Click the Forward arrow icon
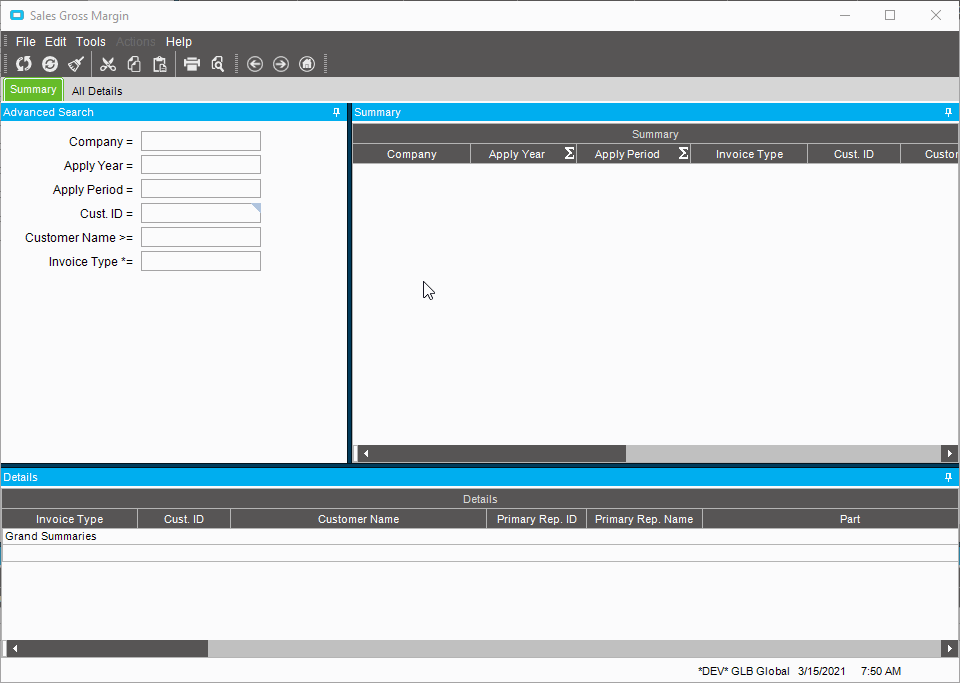 coord(281,64)
